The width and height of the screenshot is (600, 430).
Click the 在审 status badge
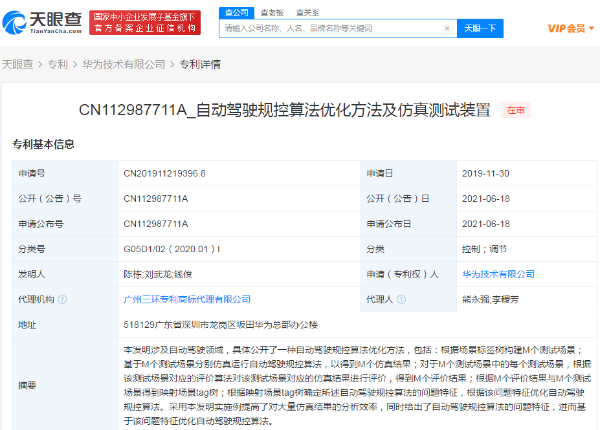(516, 110)
